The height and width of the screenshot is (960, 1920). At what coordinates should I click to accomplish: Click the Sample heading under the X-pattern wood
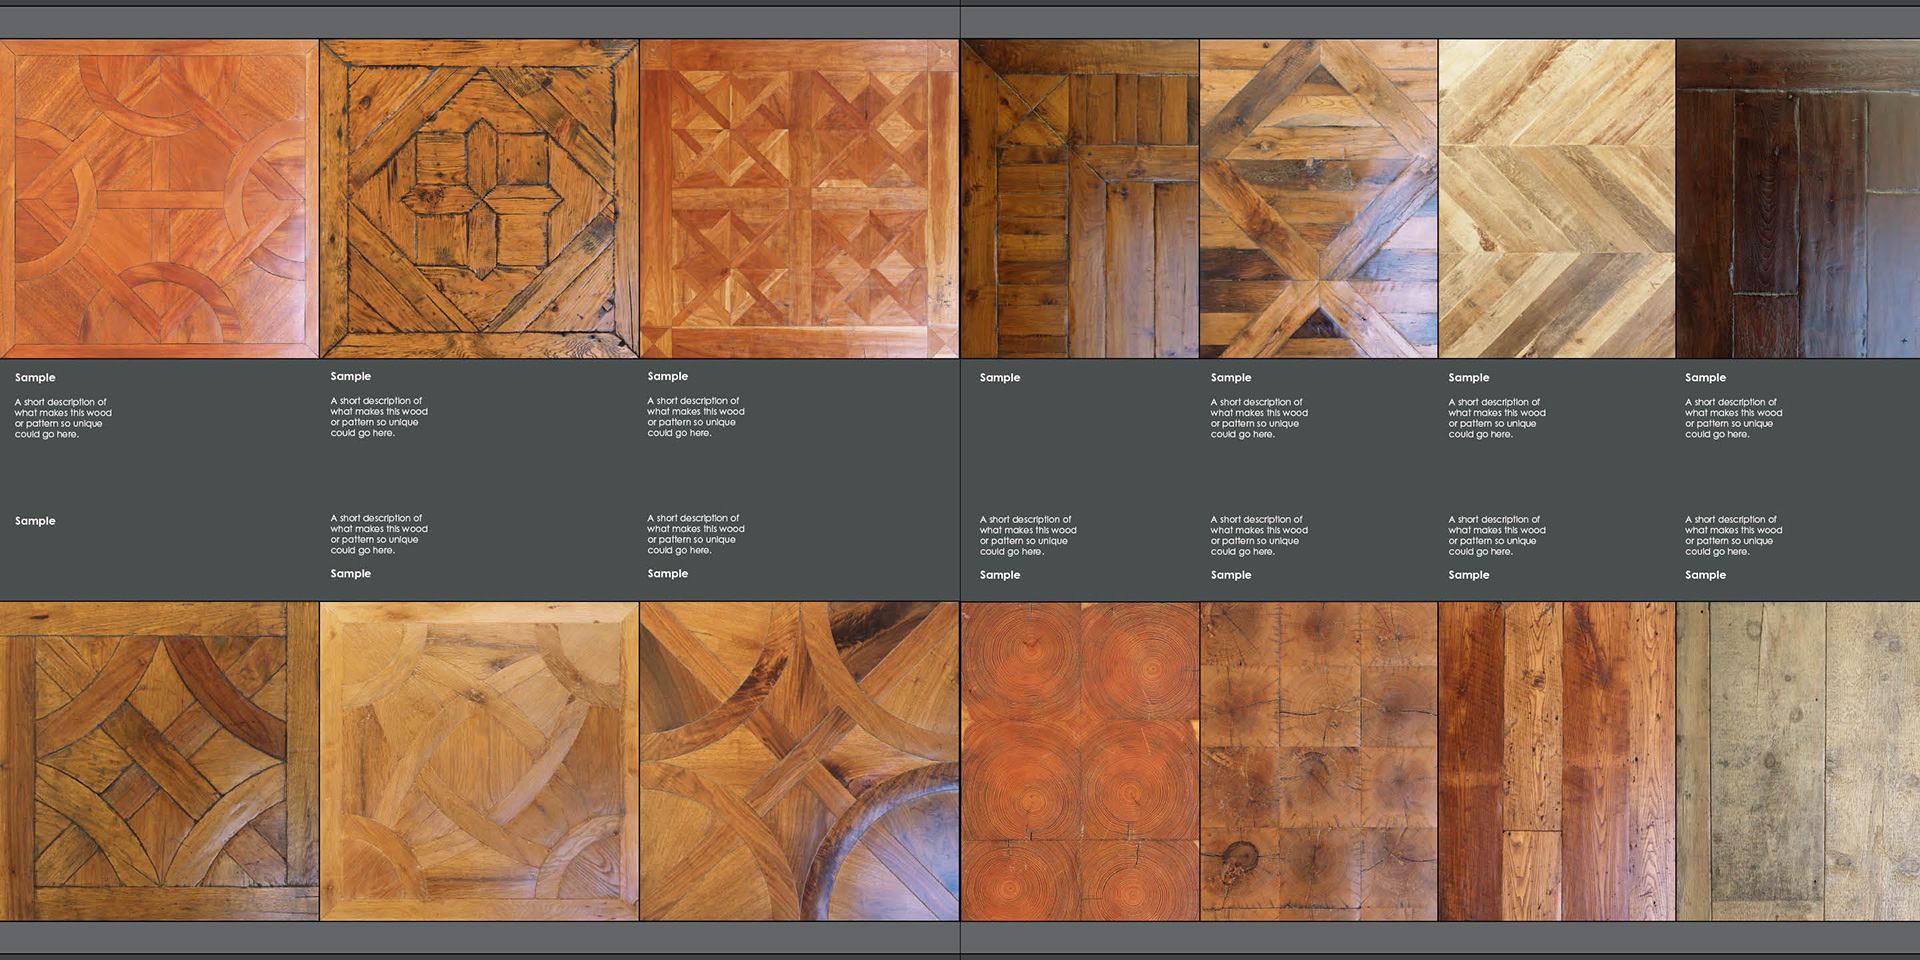coord(1231,378)
